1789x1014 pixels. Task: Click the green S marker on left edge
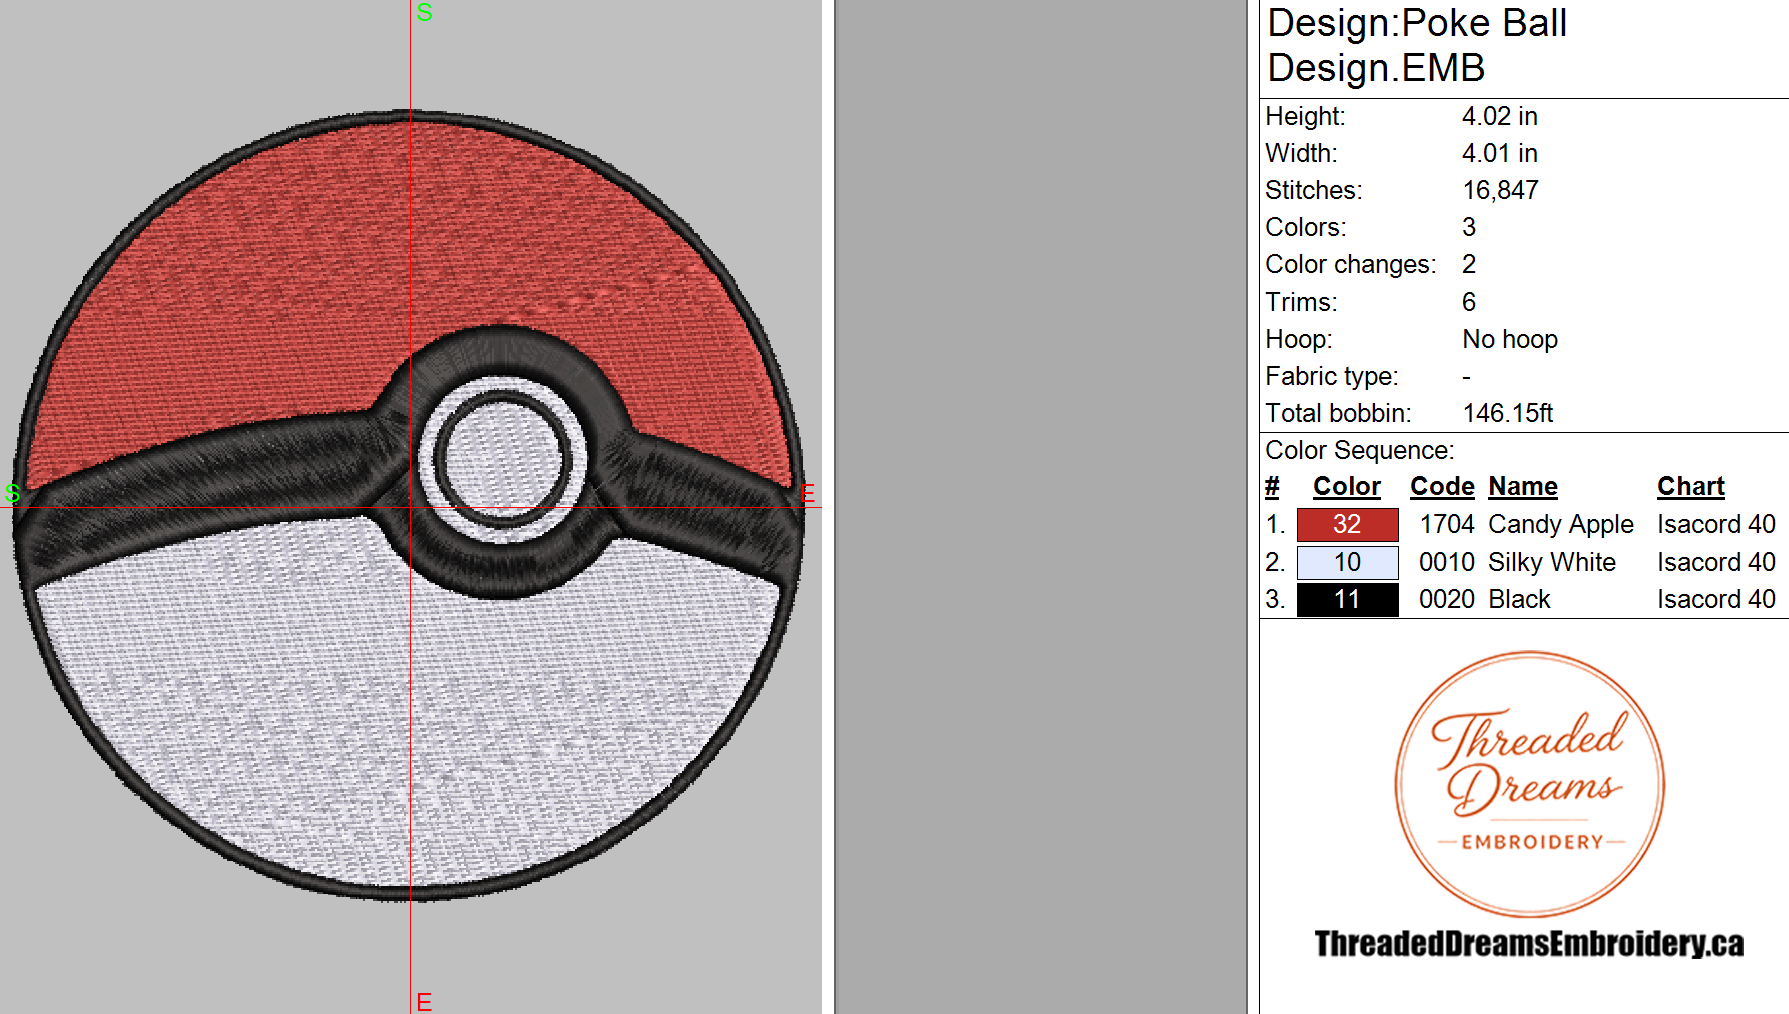[12, 493]
